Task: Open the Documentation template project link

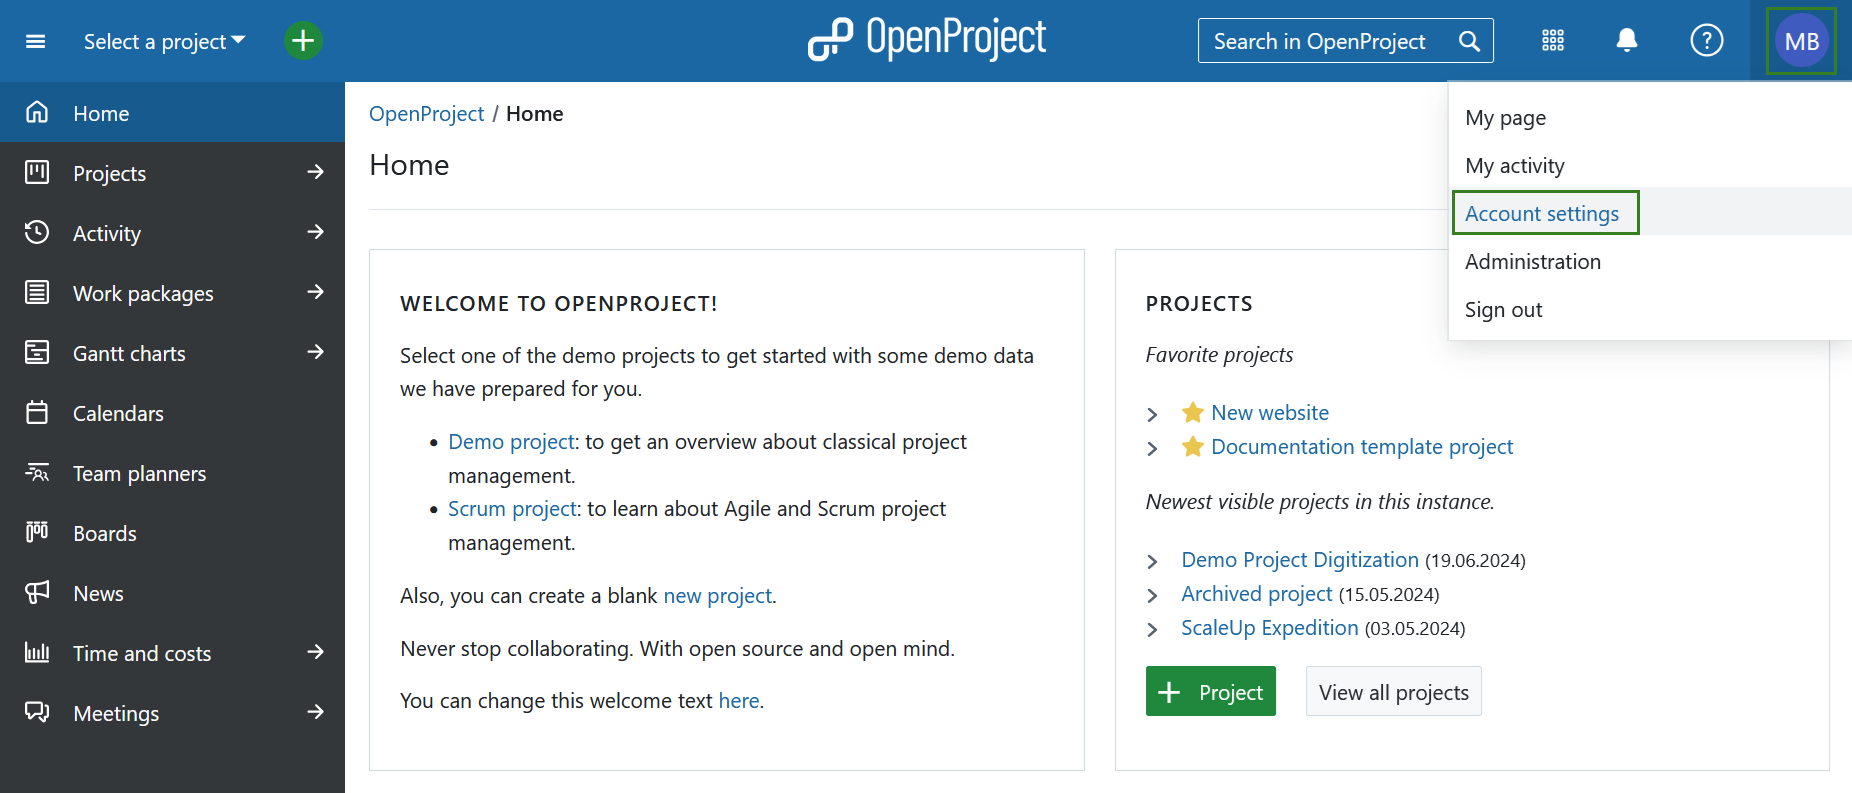Action: (x=1362, y=446)
